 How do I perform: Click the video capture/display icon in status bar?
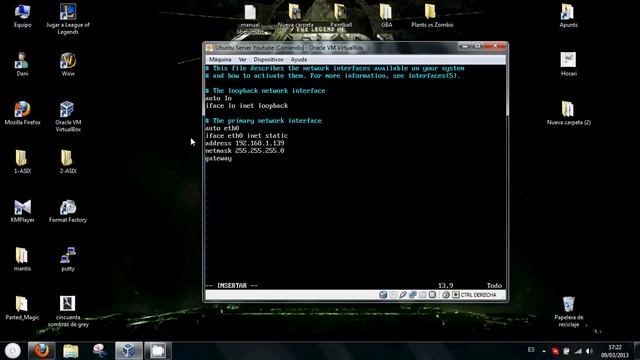[x=432, y=295]
